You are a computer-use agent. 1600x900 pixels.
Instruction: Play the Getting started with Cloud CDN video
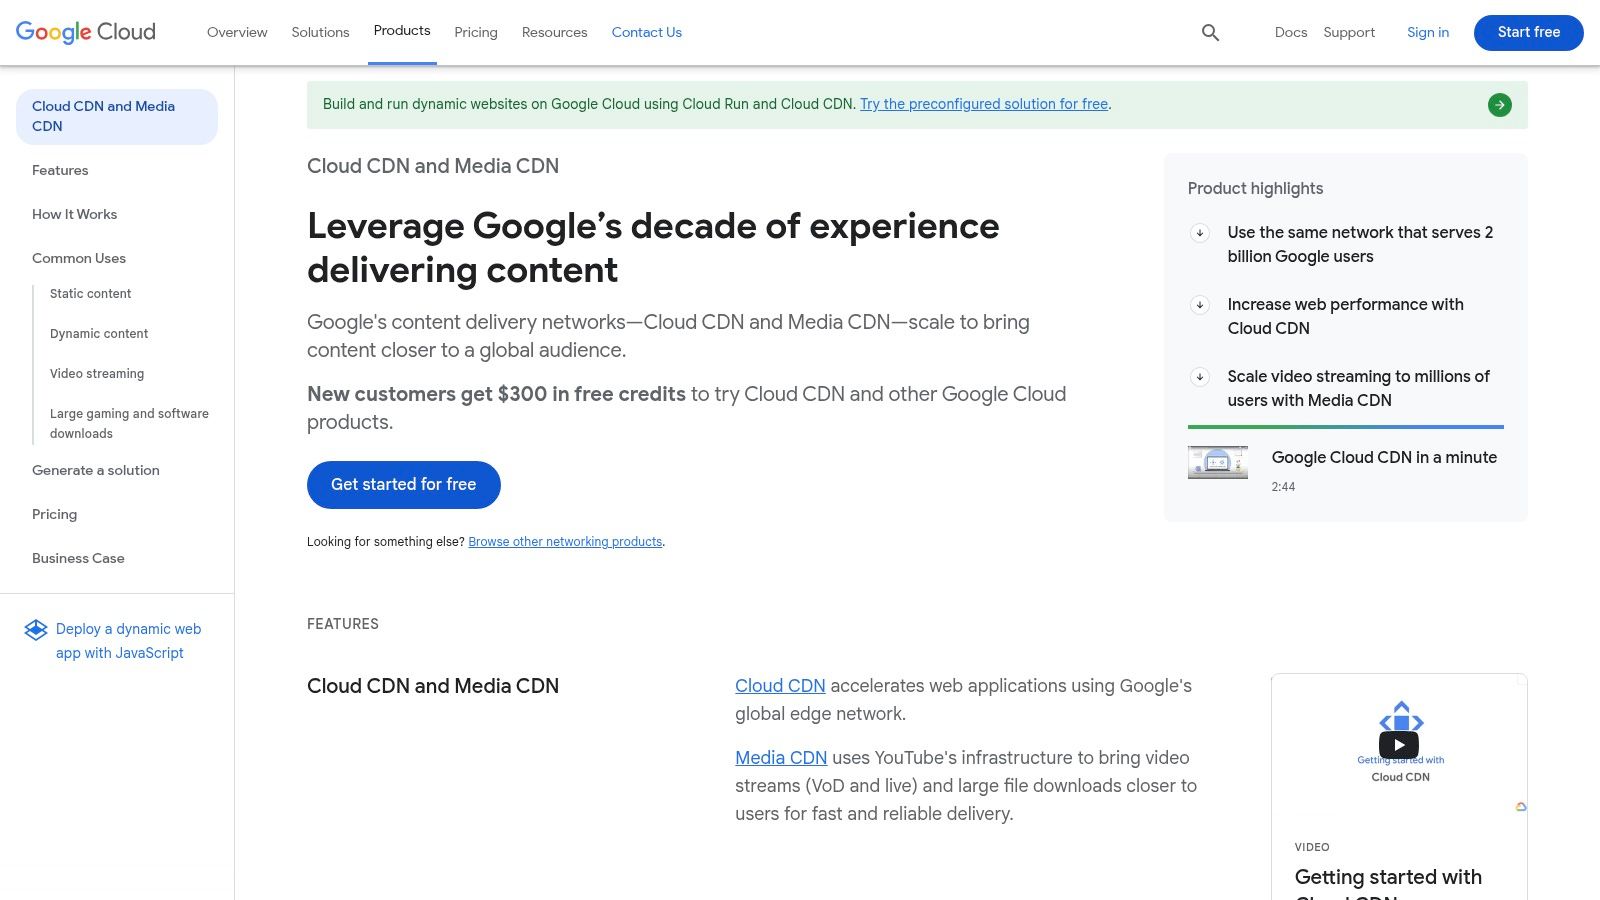pyautogui.click(x=1398, y=745)
